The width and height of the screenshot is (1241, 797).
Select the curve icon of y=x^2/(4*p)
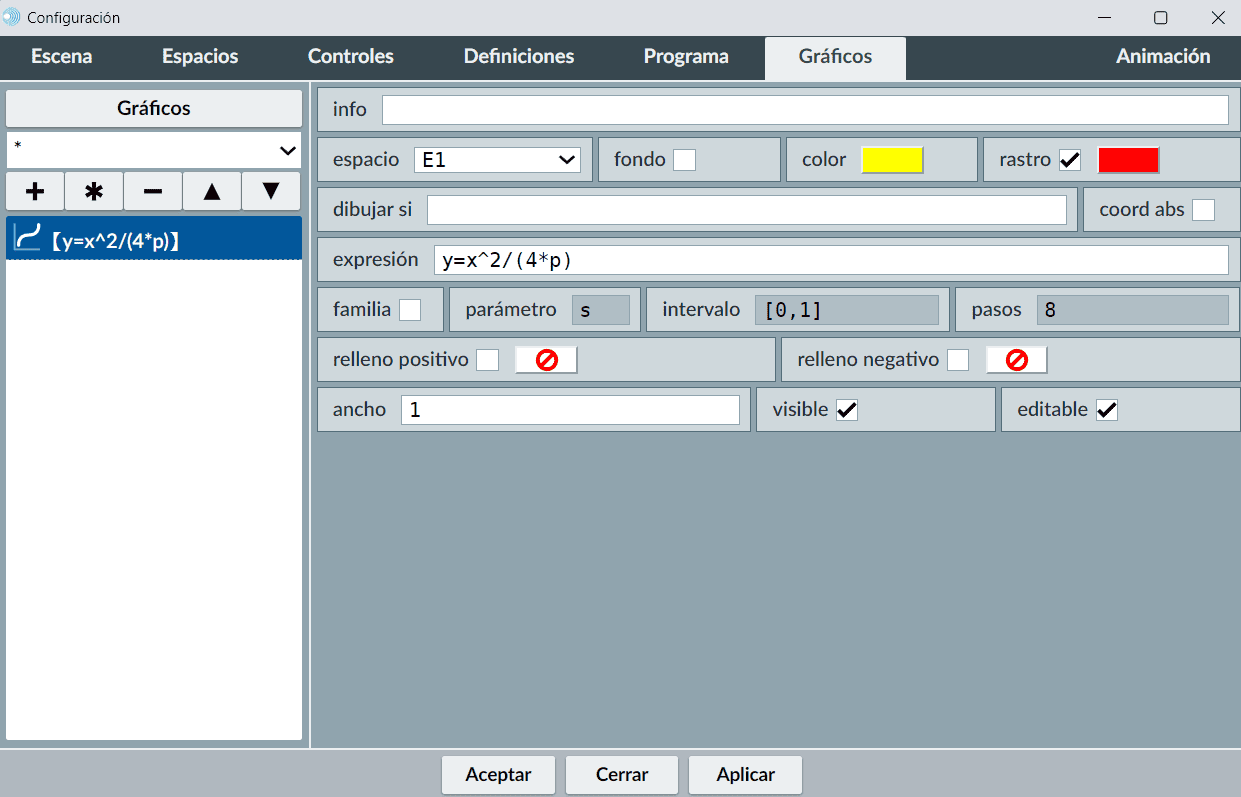point(27,238)
